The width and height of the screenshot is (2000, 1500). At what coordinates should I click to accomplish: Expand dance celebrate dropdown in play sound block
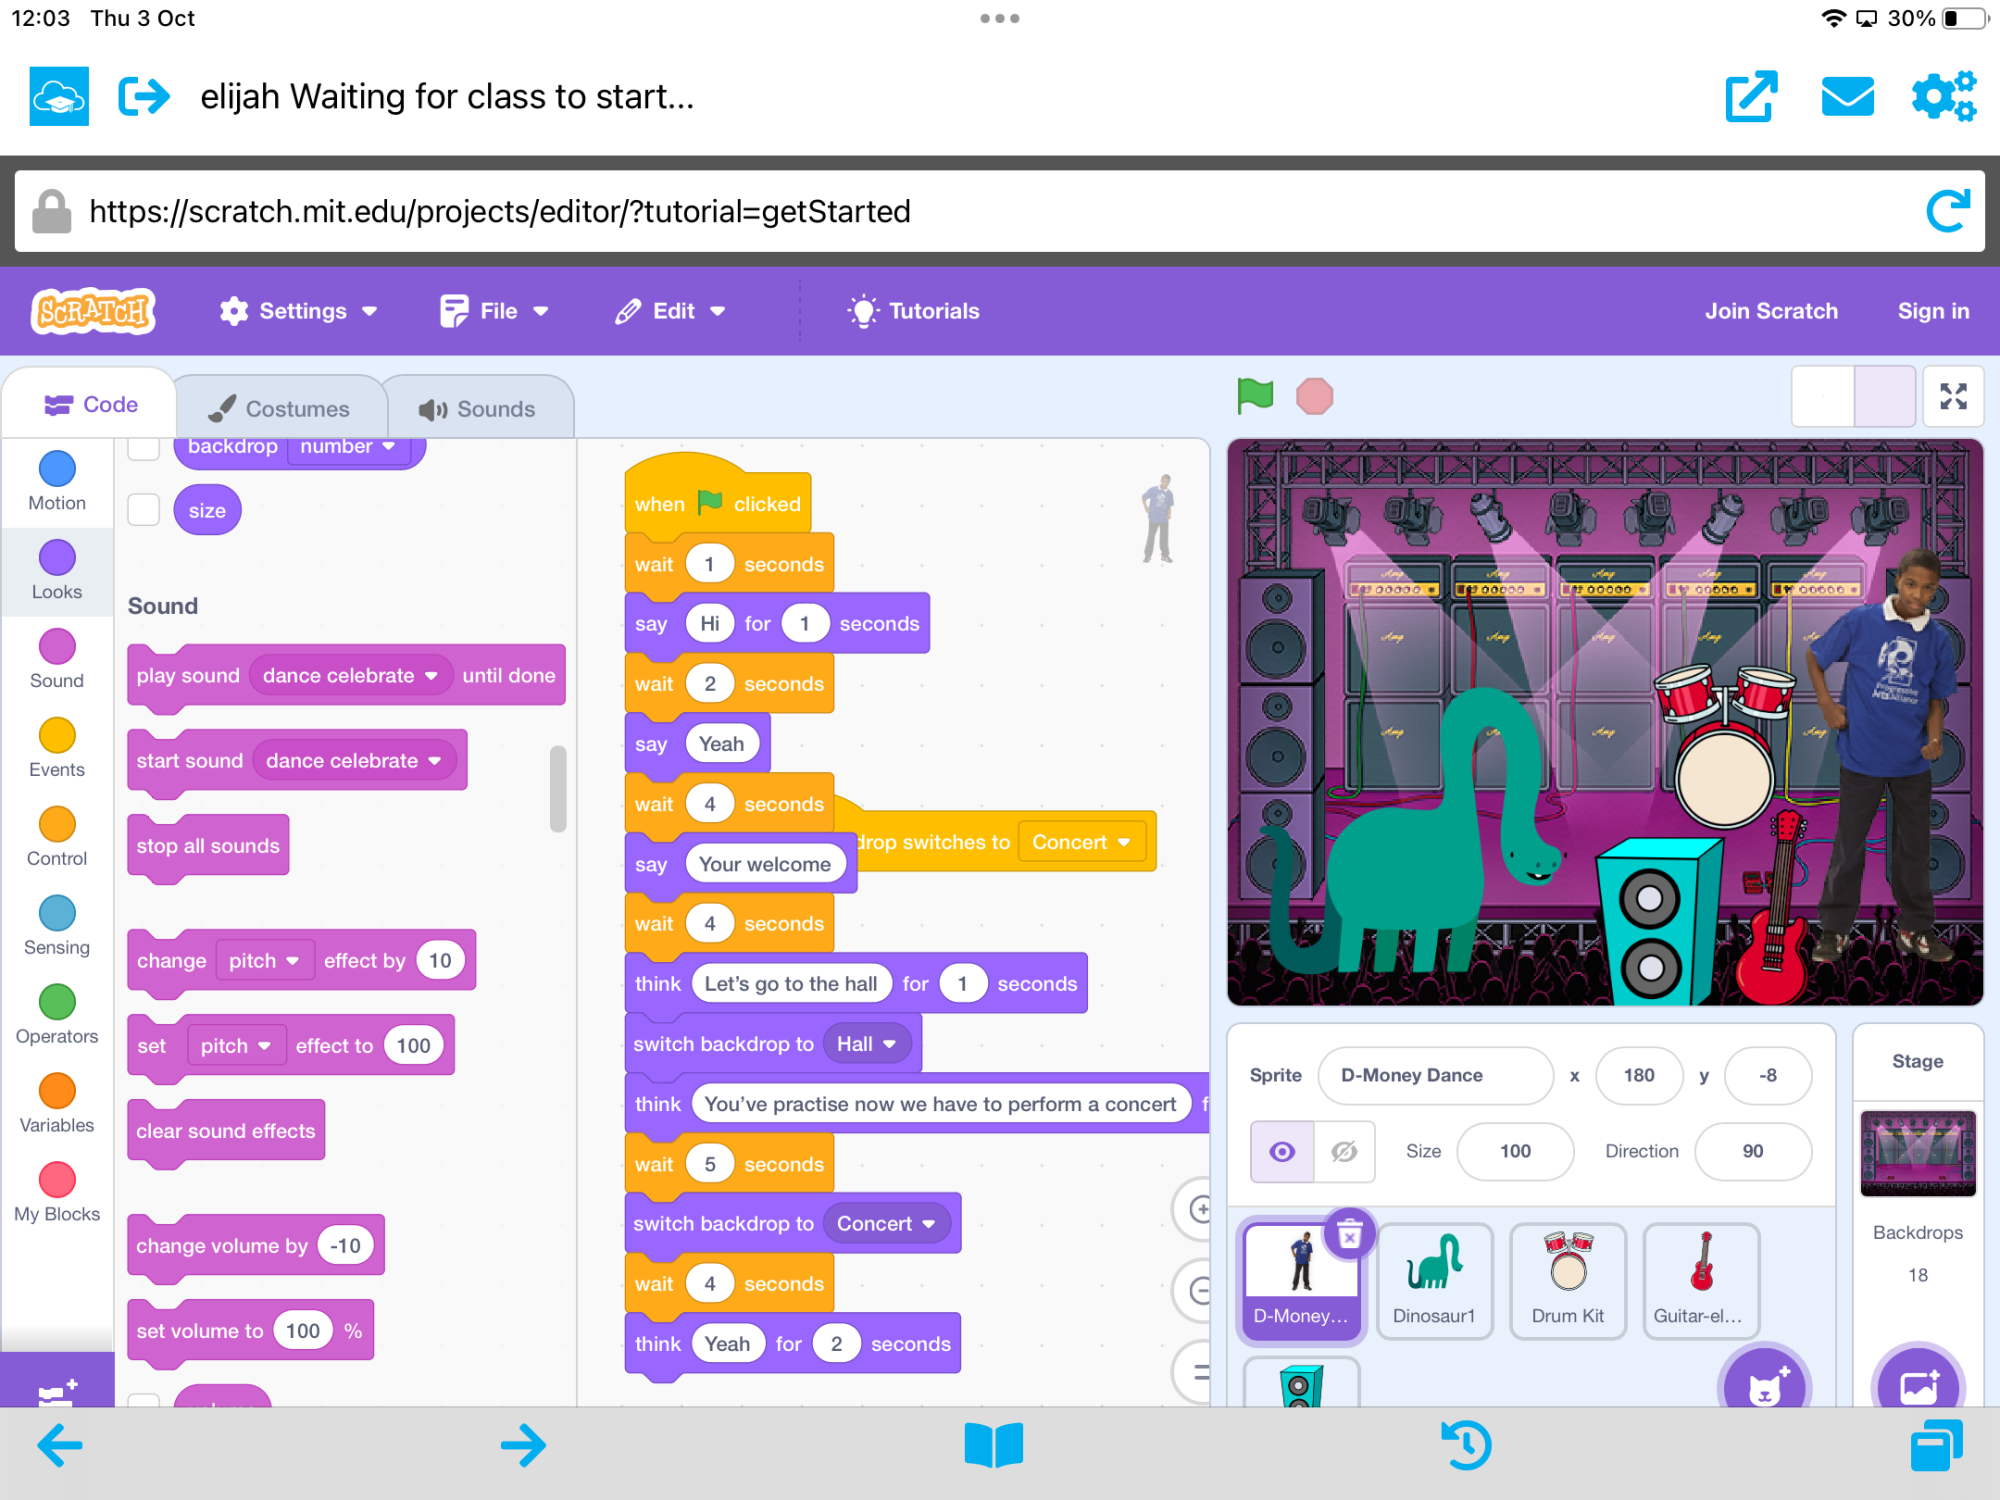[431, 676]
